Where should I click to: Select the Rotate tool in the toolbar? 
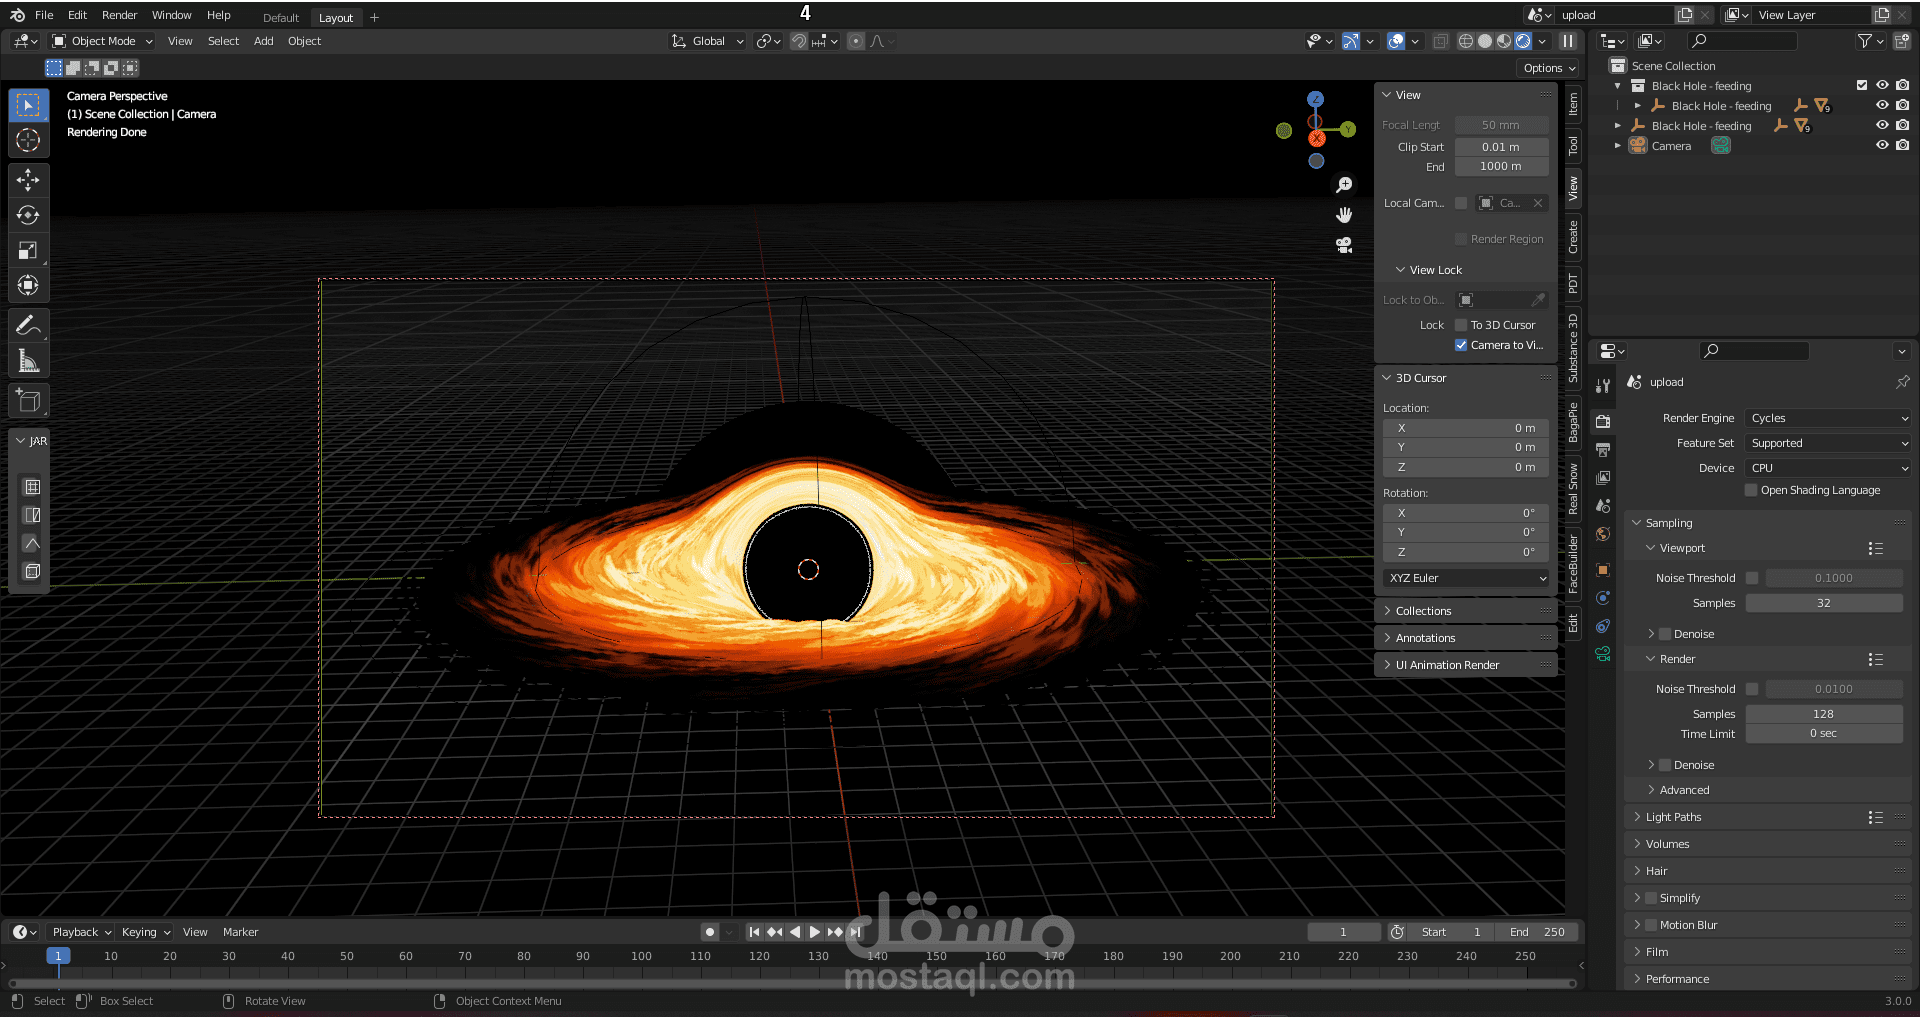click(x=28, y=215)
